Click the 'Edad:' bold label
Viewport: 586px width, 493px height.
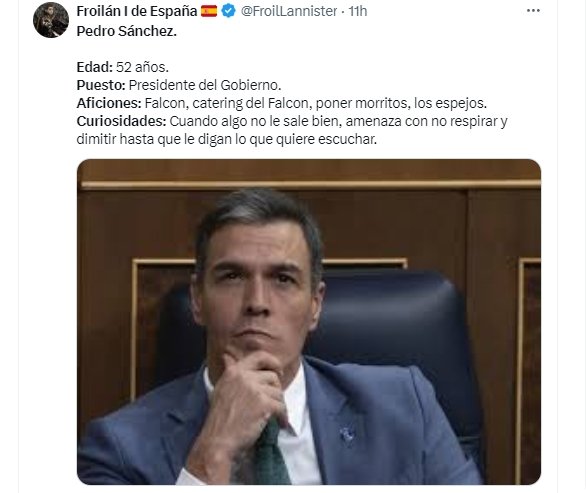point(95,67)
